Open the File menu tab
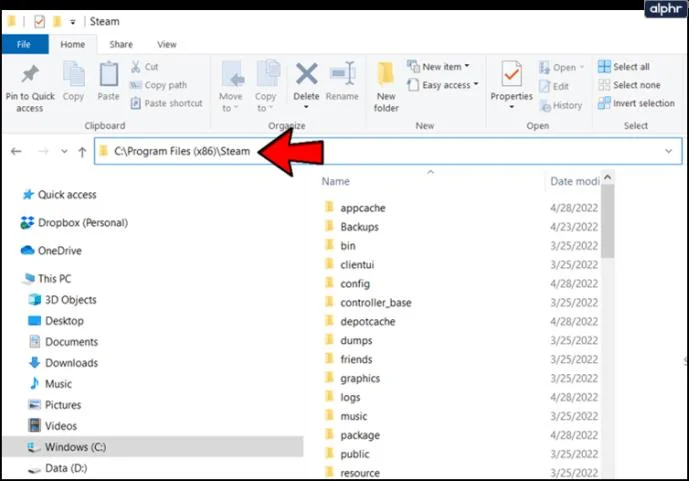This screenshot has width=689, height=481. [24, 44]
